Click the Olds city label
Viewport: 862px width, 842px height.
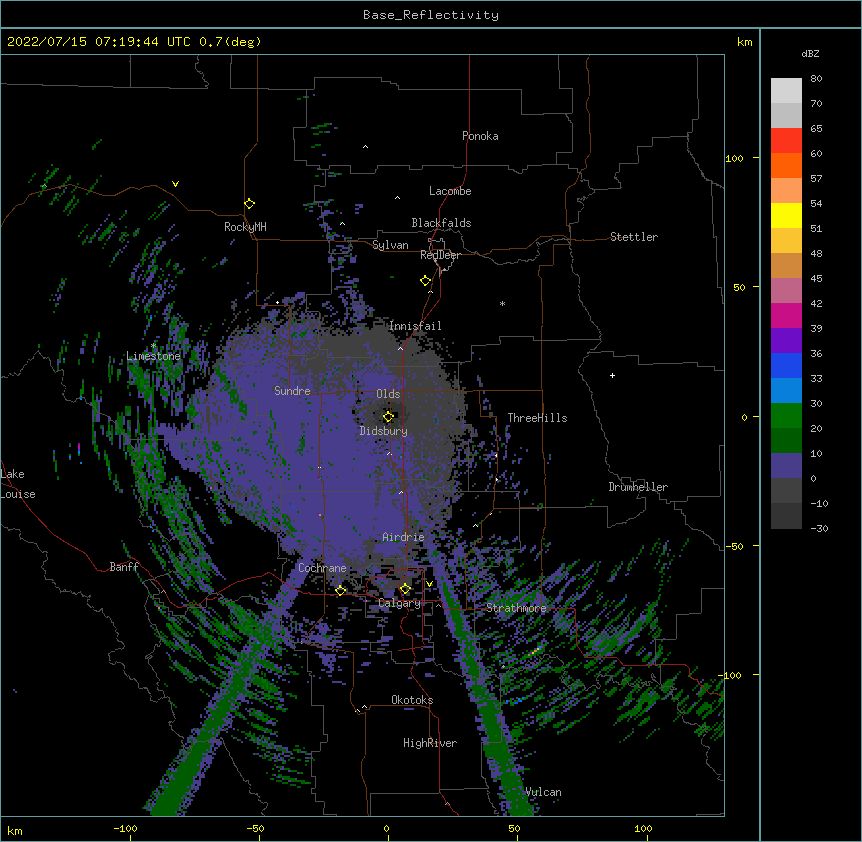388,394
